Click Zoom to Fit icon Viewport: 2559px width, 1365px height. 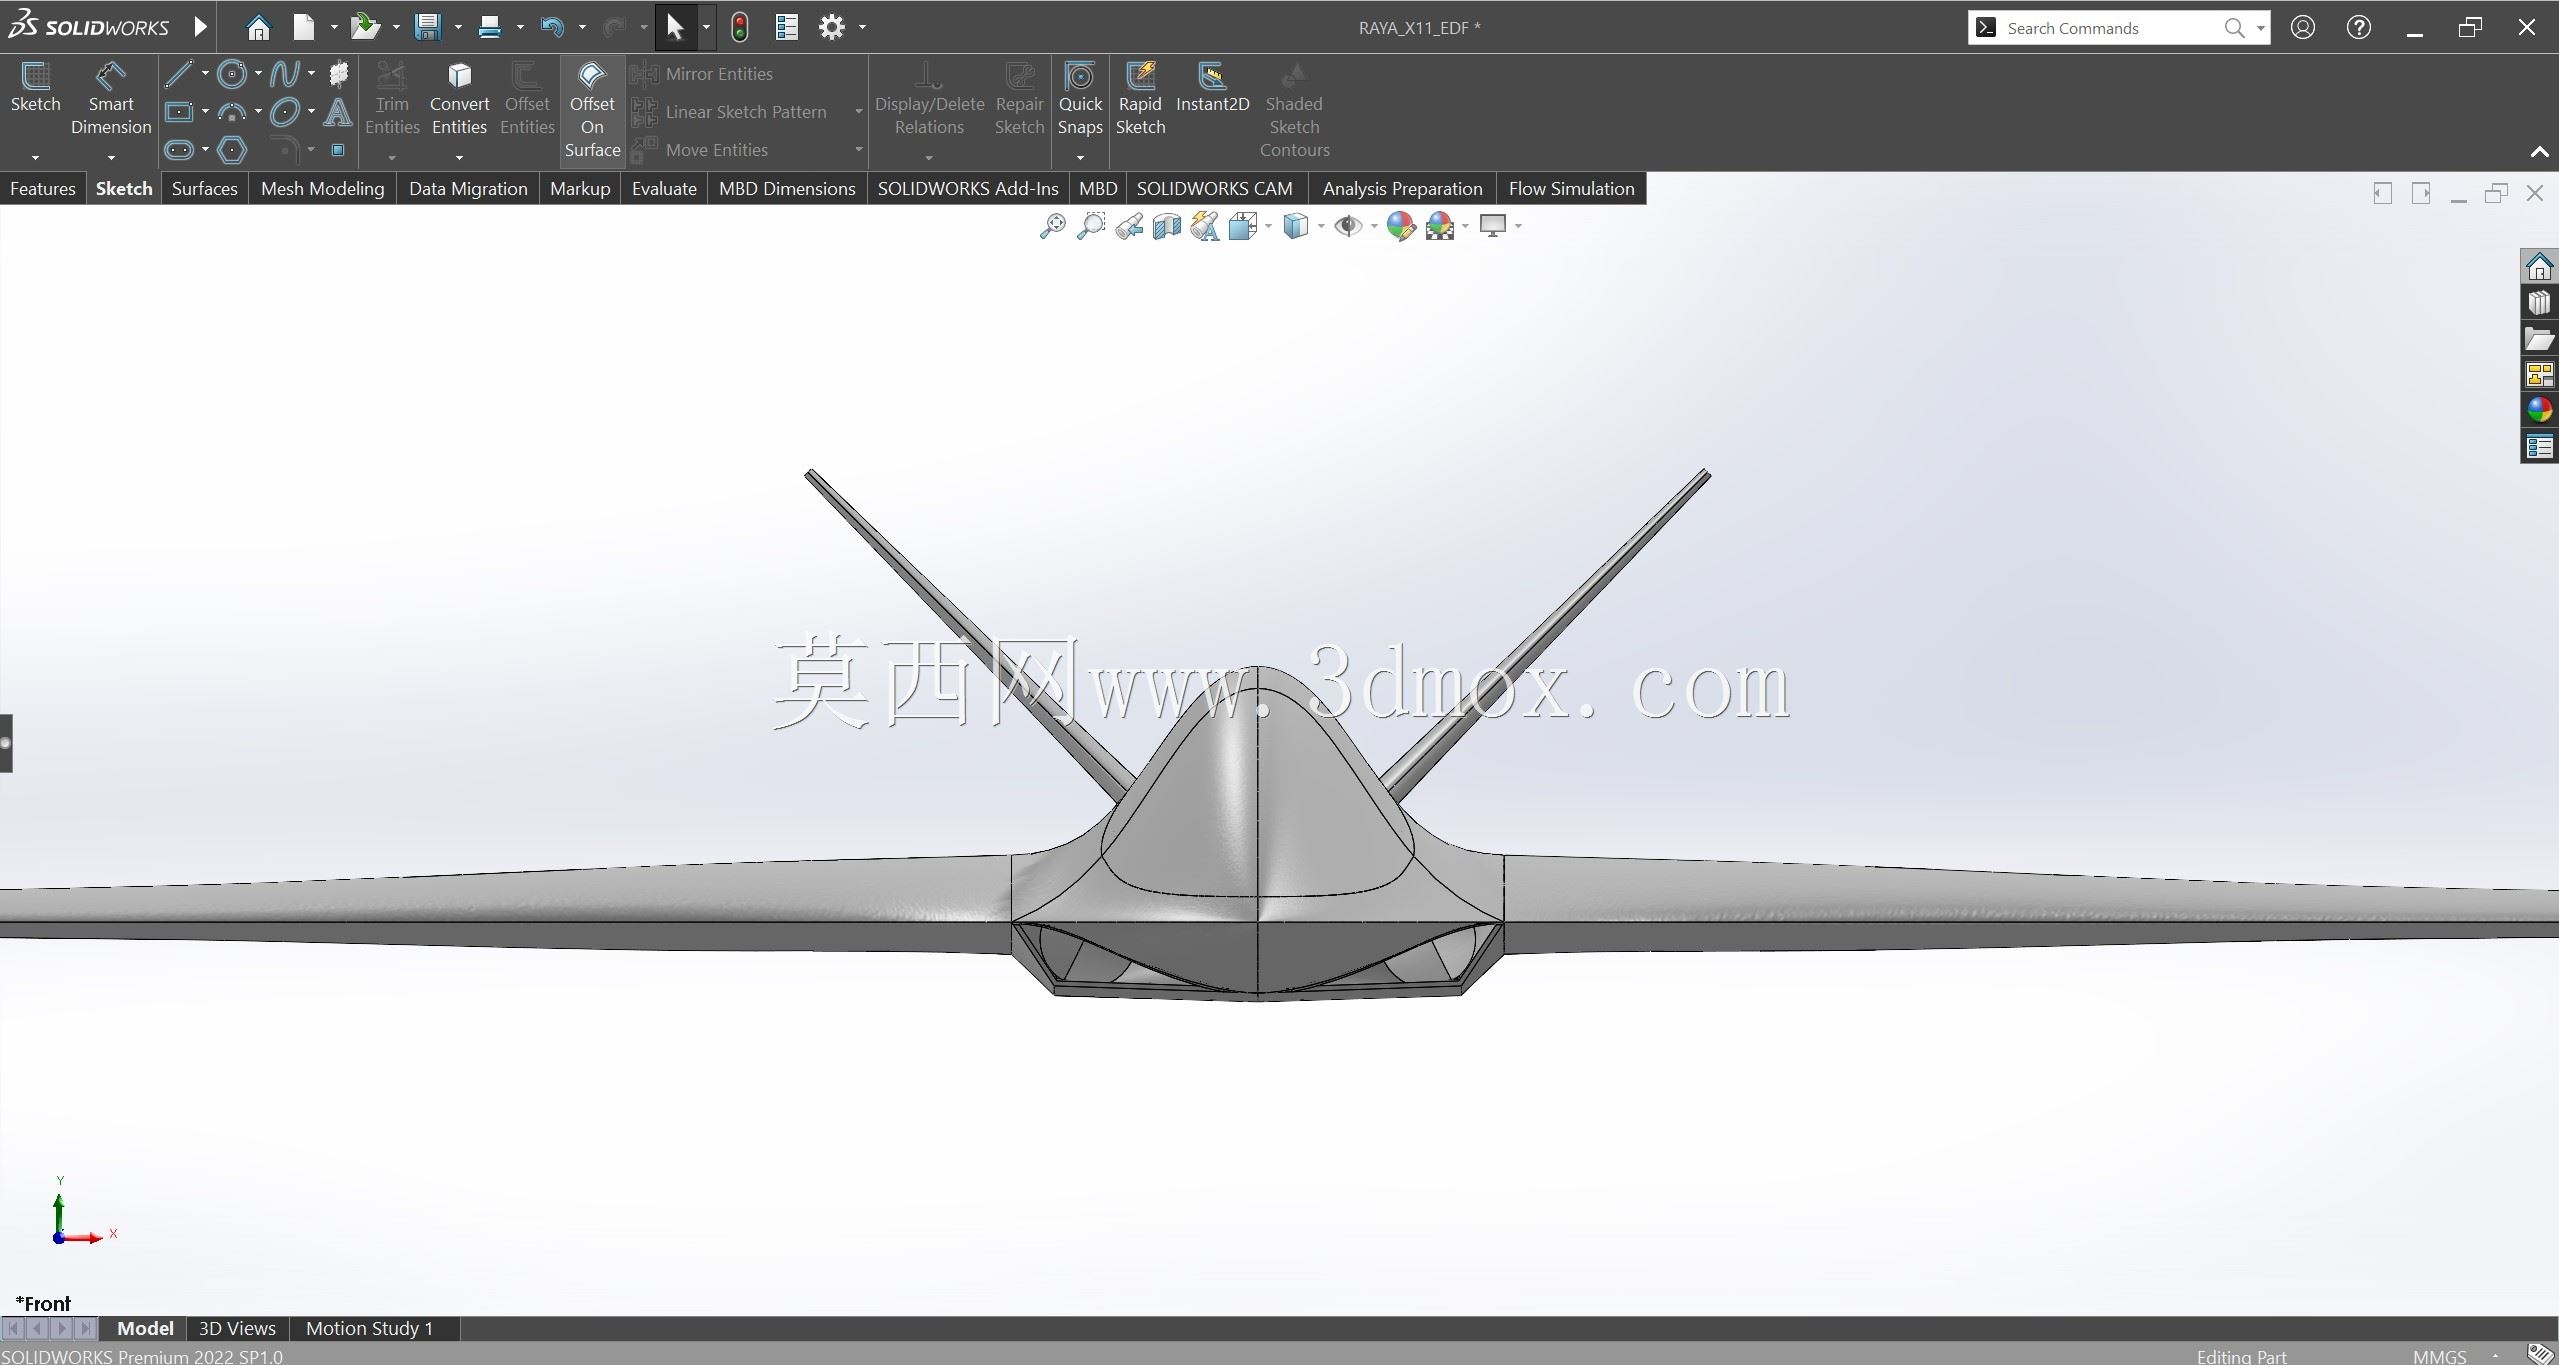pyautogui.click(x=1052, y=227)
